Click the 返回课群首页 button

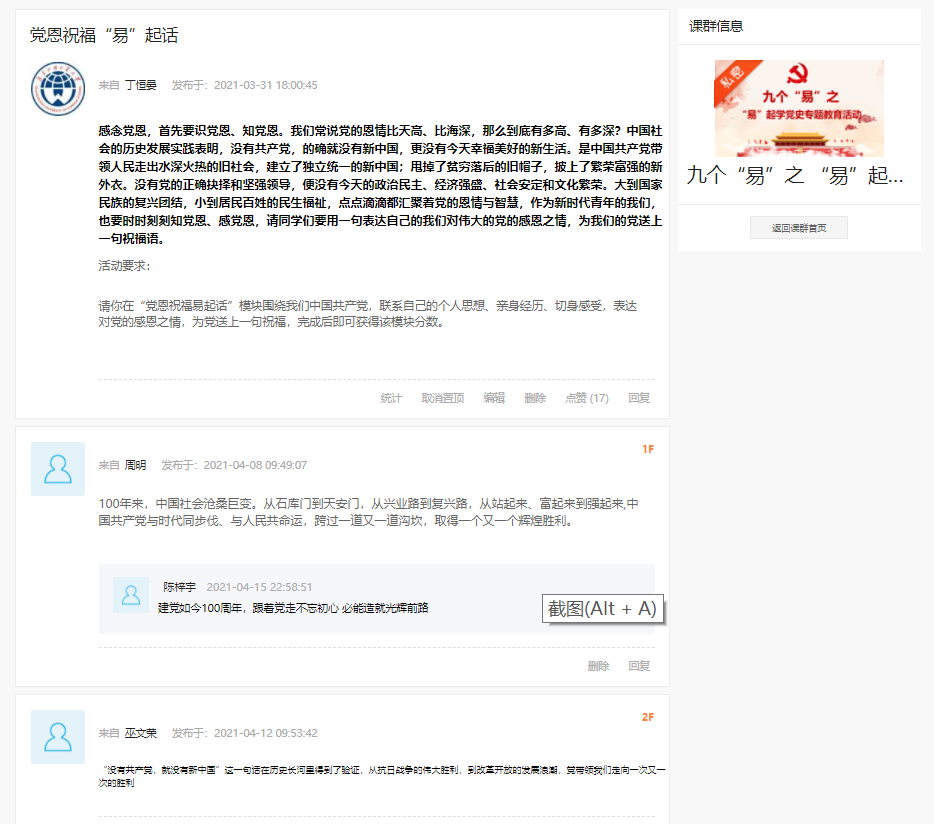[799, 228]
